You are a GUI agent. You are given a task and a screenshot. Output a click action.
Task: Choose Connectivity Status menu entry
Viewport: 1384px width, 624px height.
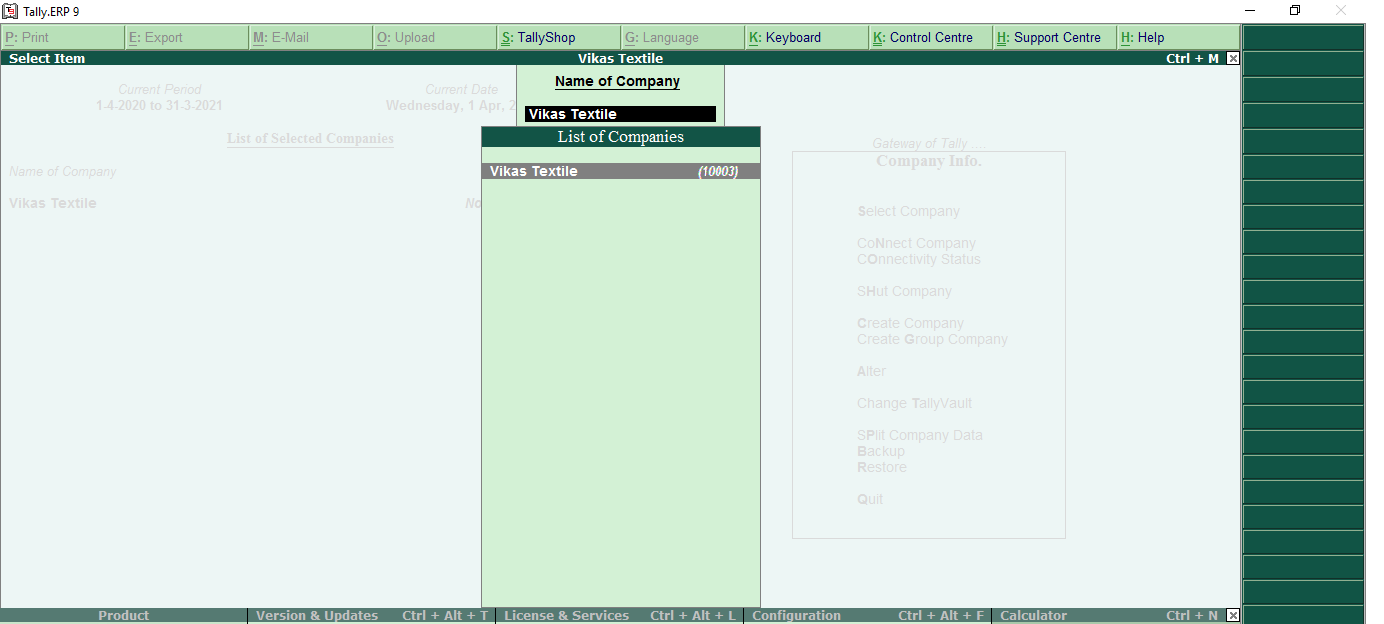919,259
